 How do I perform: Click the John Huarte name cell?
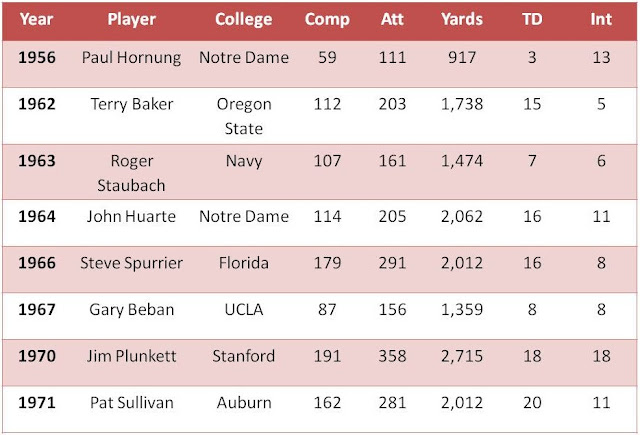131,216
